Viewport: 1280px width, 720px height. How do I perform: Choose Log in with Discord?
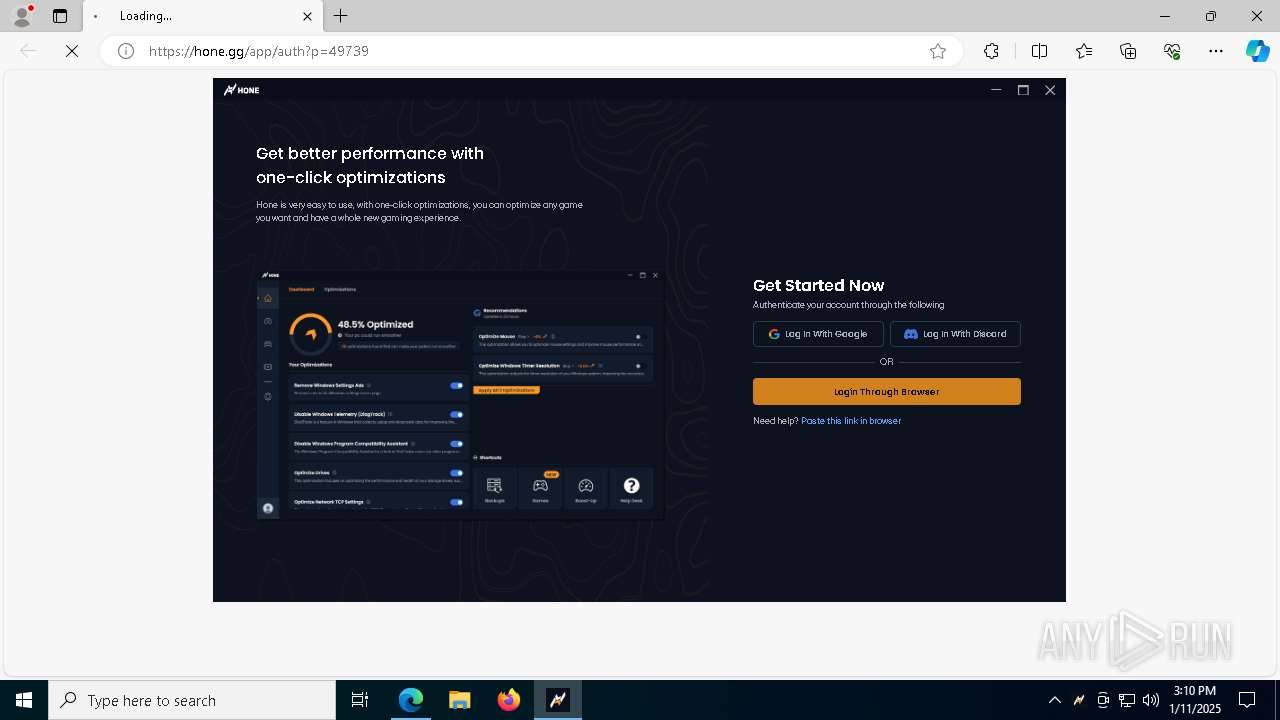click(955, 334)
